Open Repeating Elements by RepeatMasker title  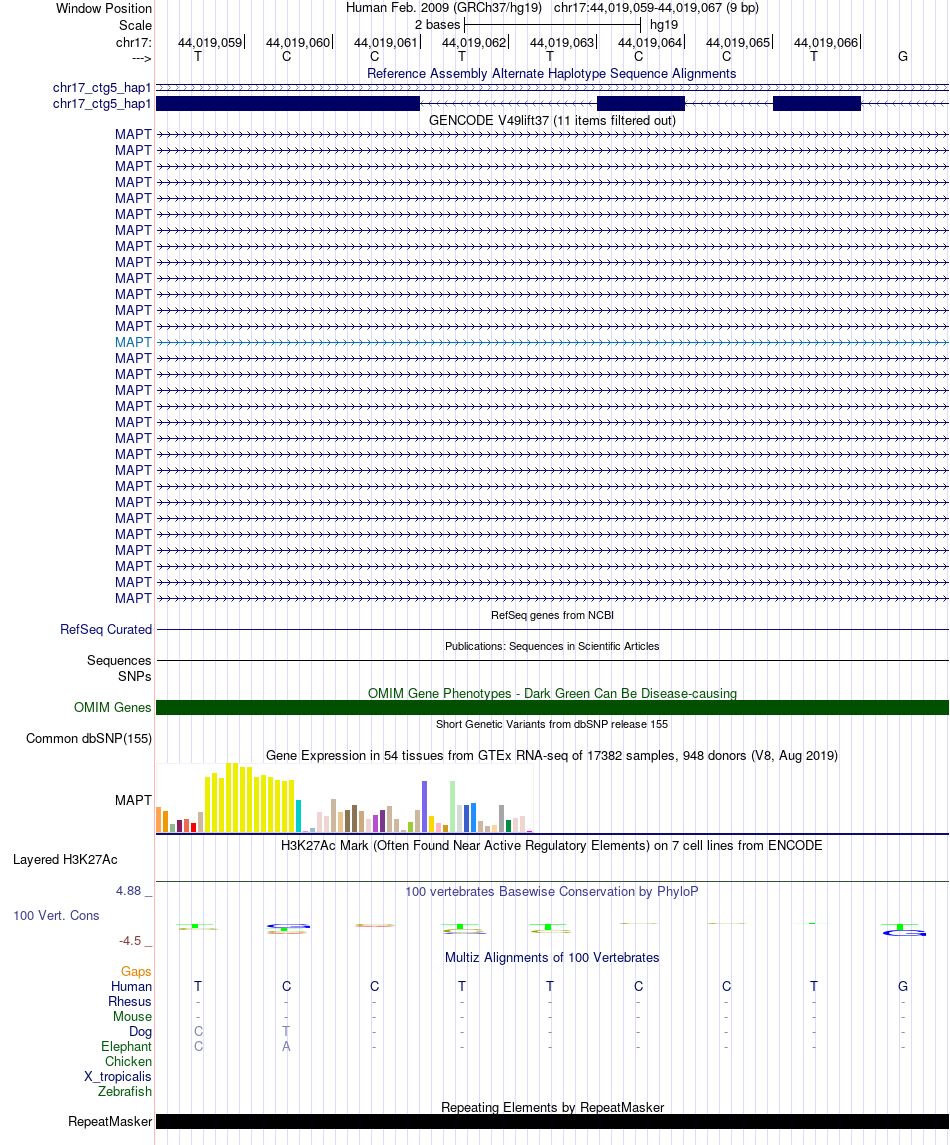(553, 1107)
